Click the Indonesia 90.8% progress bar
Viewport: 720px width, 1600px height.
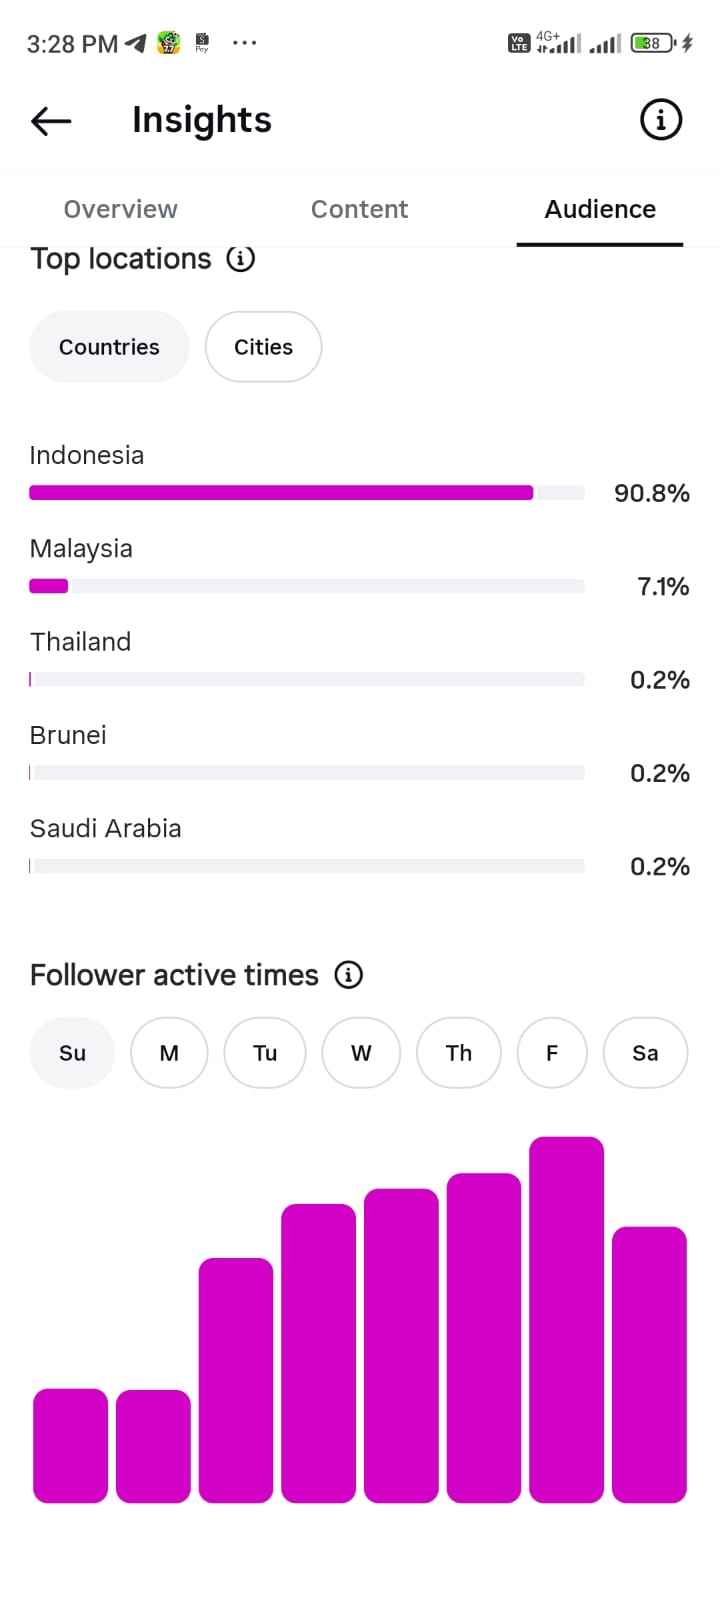click(307, 492)
